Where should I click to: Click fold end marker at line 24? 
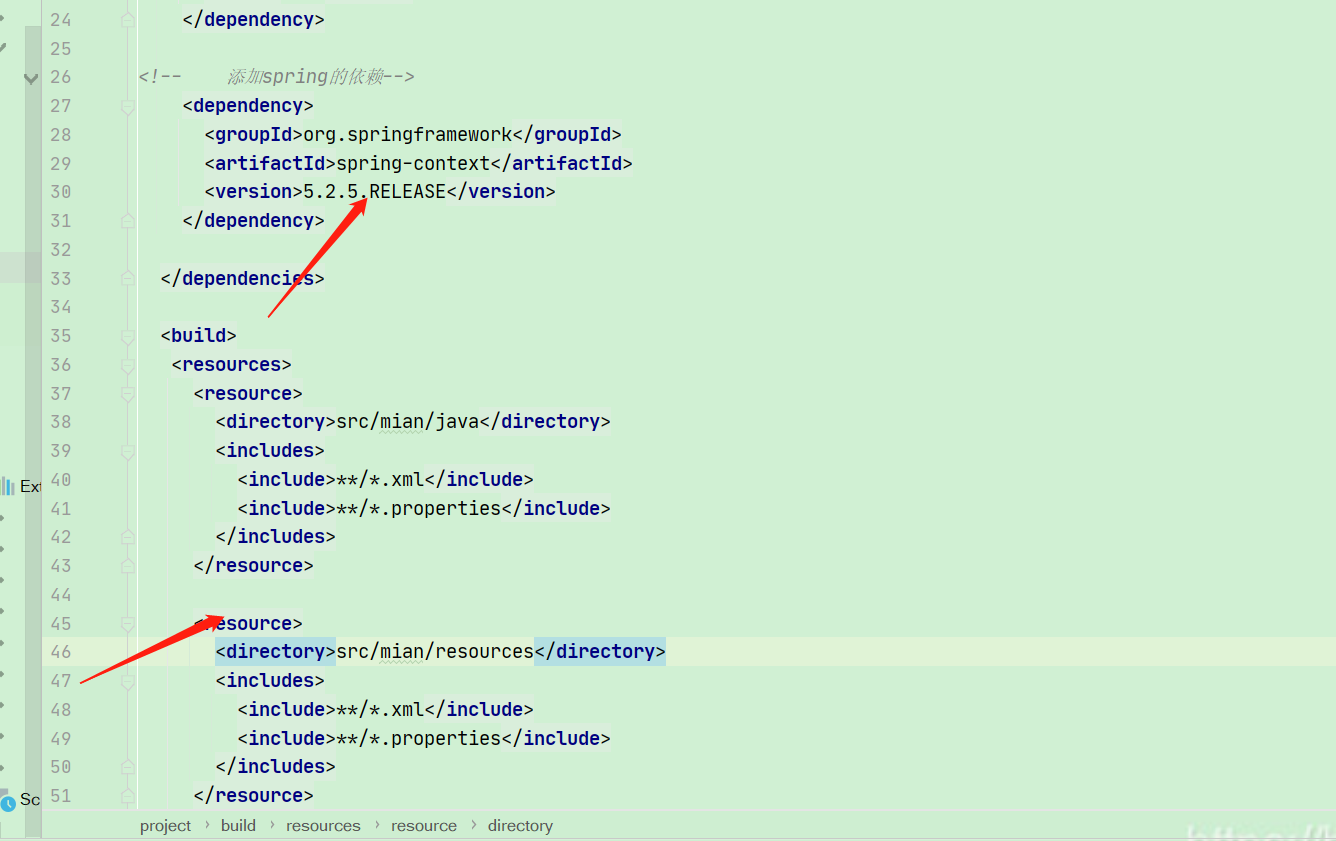(127, 20)
